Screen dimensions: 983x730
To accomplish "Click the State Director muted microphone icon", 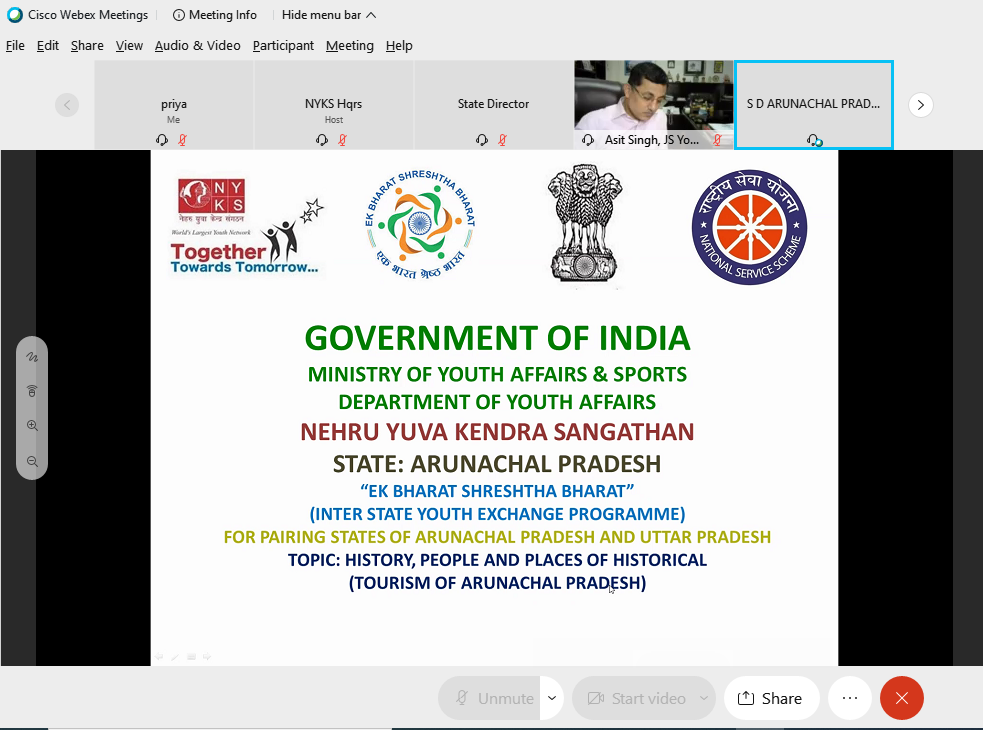I will click(x=502, y=140).
